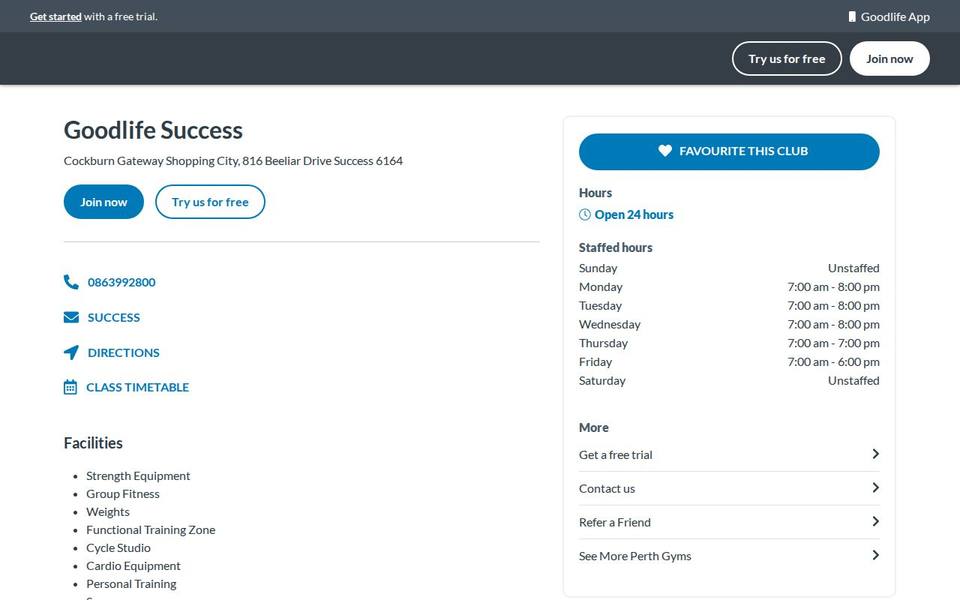Click blue Join now button under address
The width and height of the screenshot is (960, 600).
coord(103,202)
